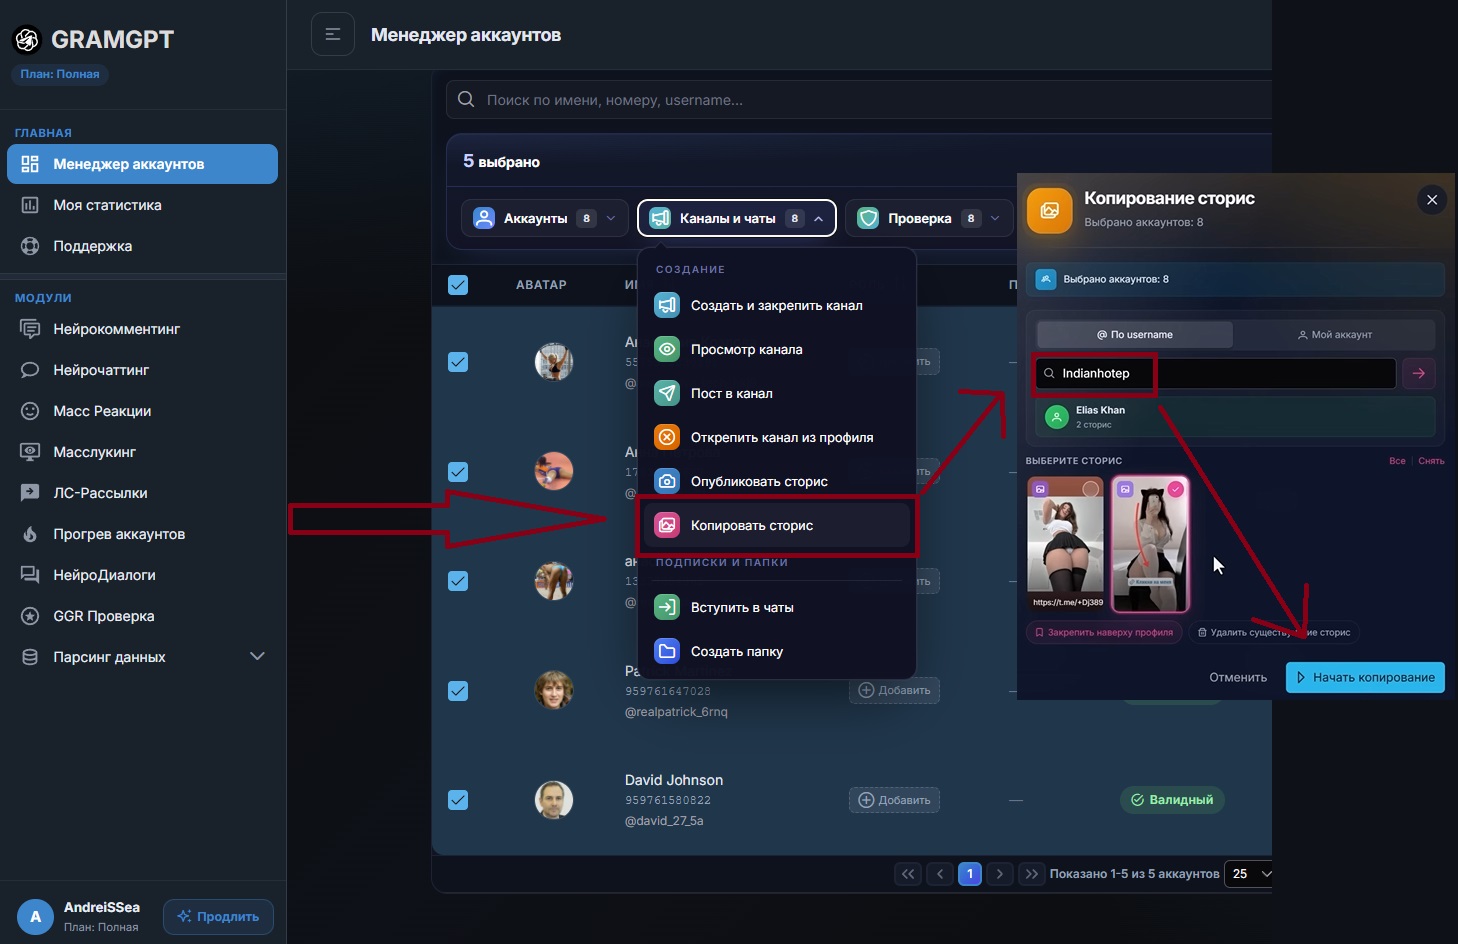The width and height of the screenshot is (1458, 944).
Task: Click the account search field
Action: click(x=860, y=100)
